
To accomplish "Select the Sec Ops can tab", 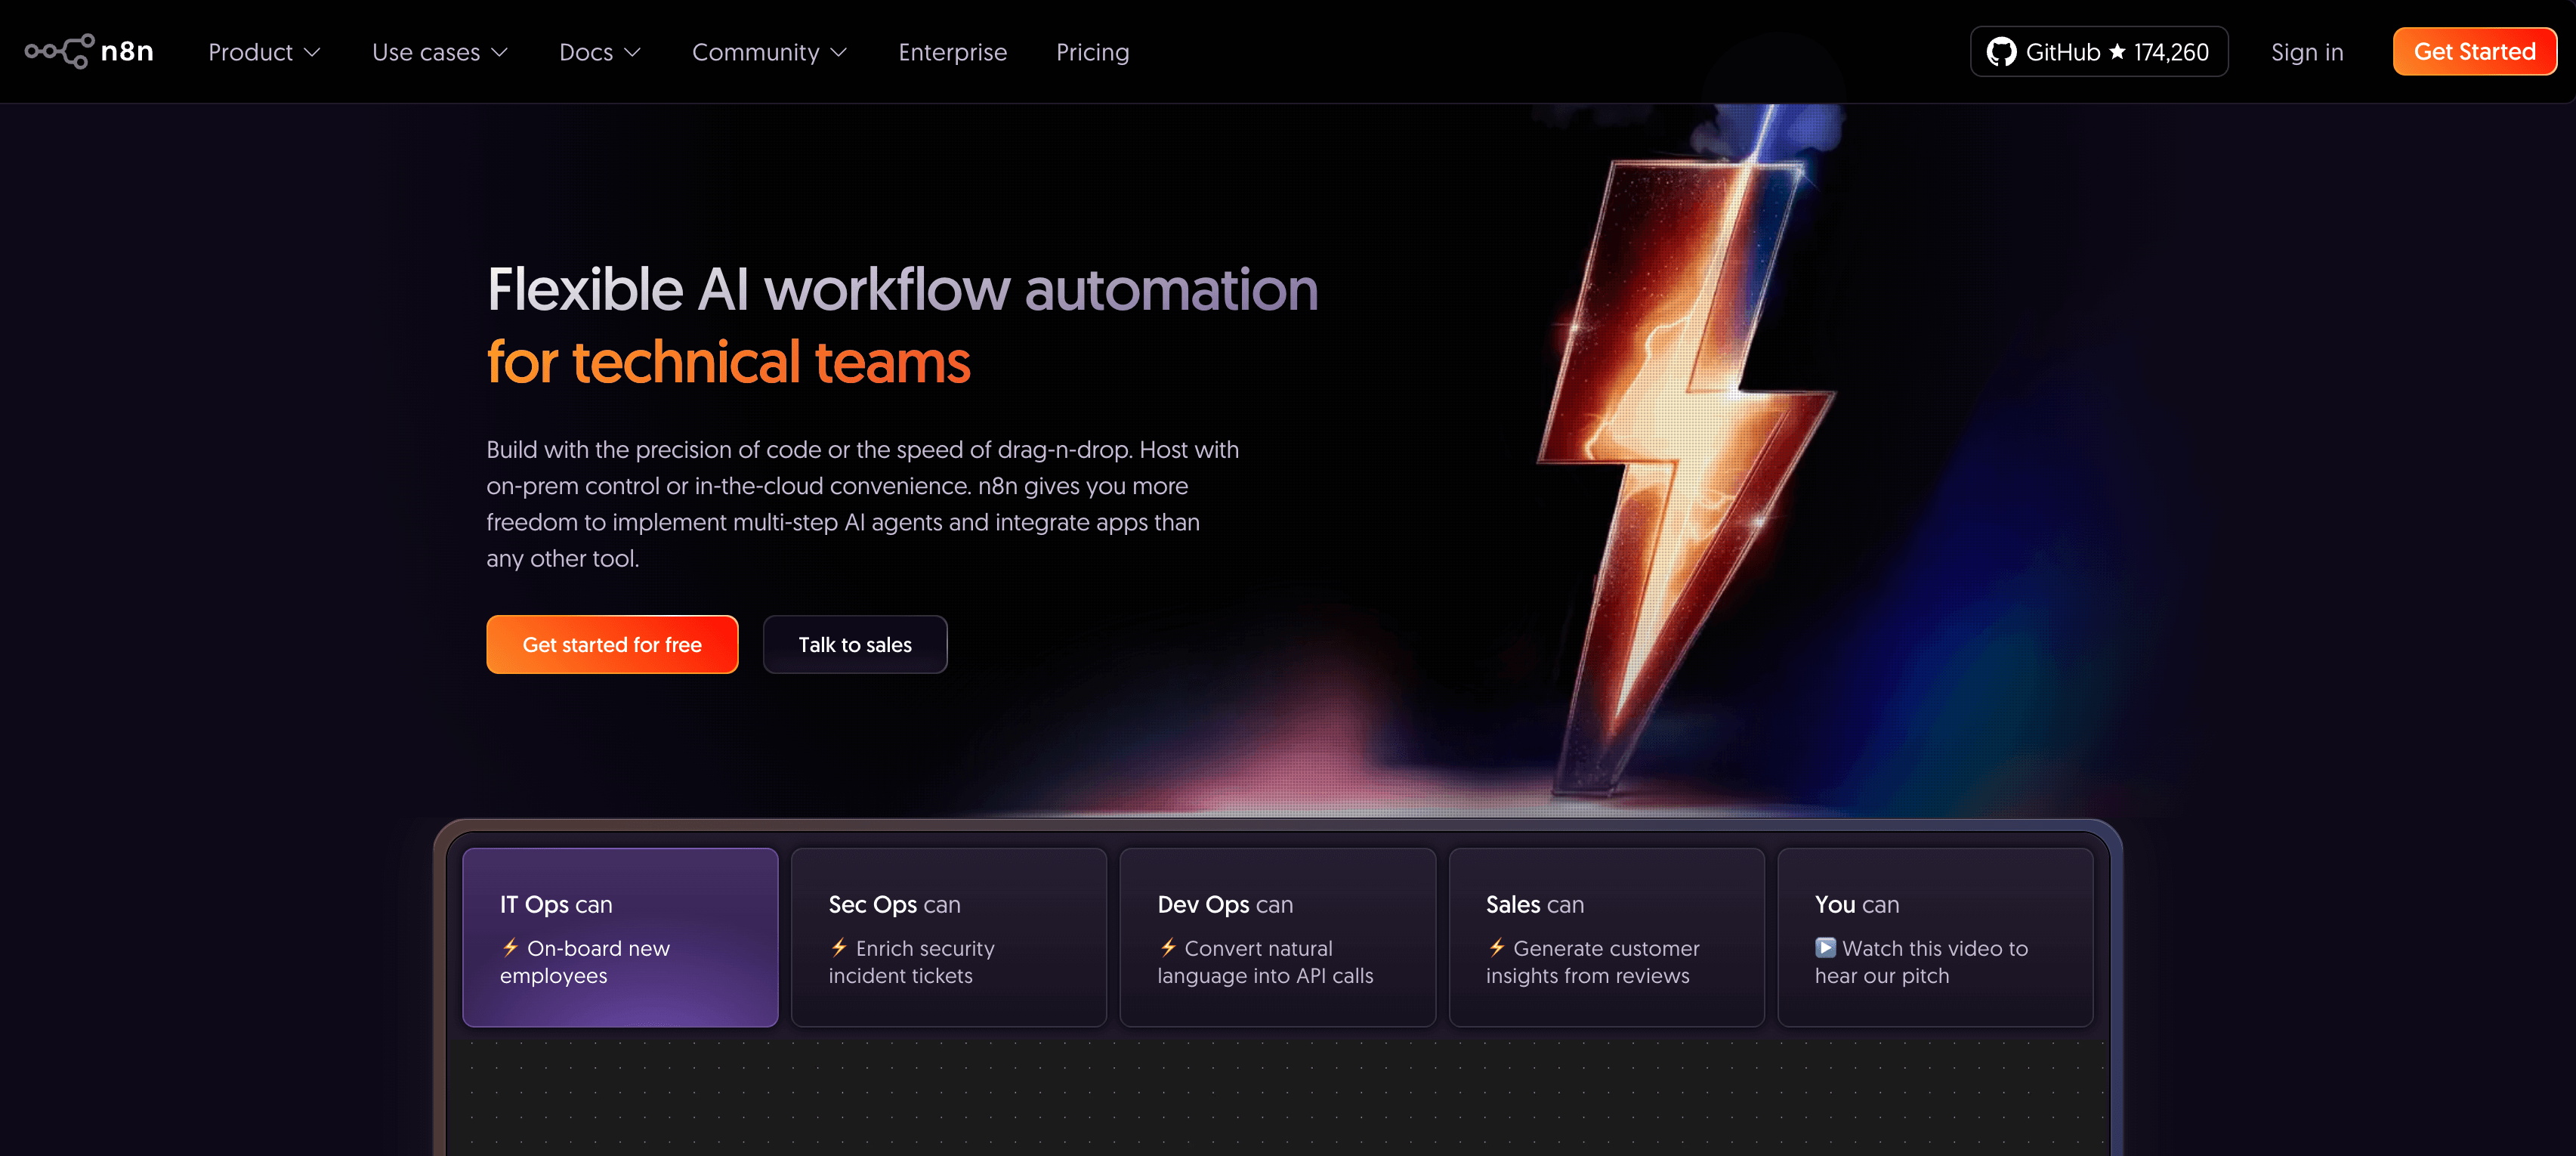I will [x=948, y=937].
